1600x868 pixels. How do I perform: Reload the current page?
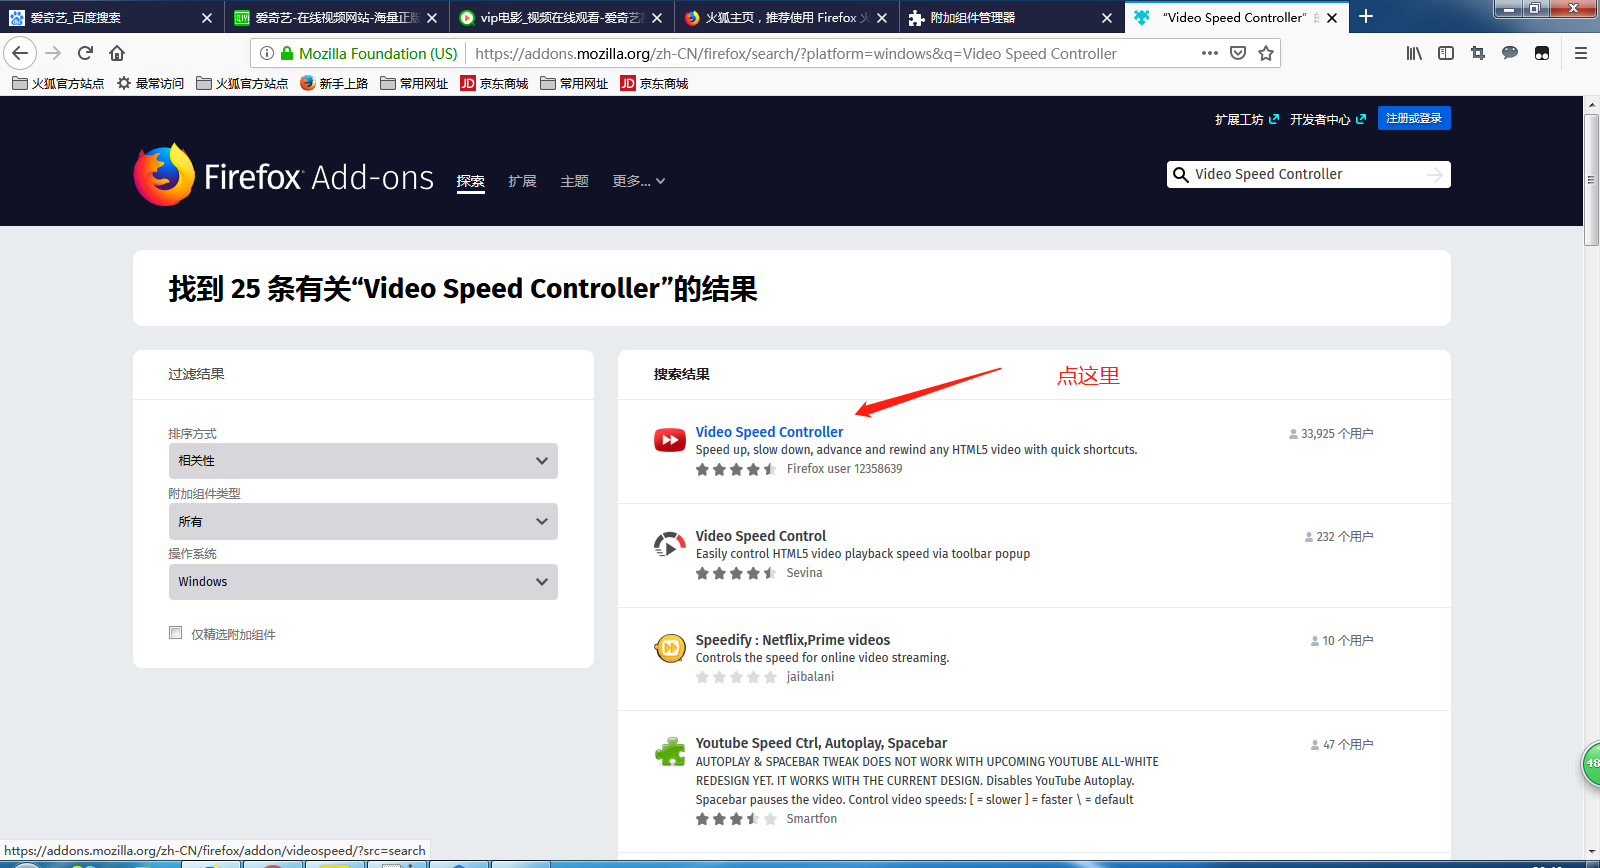click(x=85, y=53)
